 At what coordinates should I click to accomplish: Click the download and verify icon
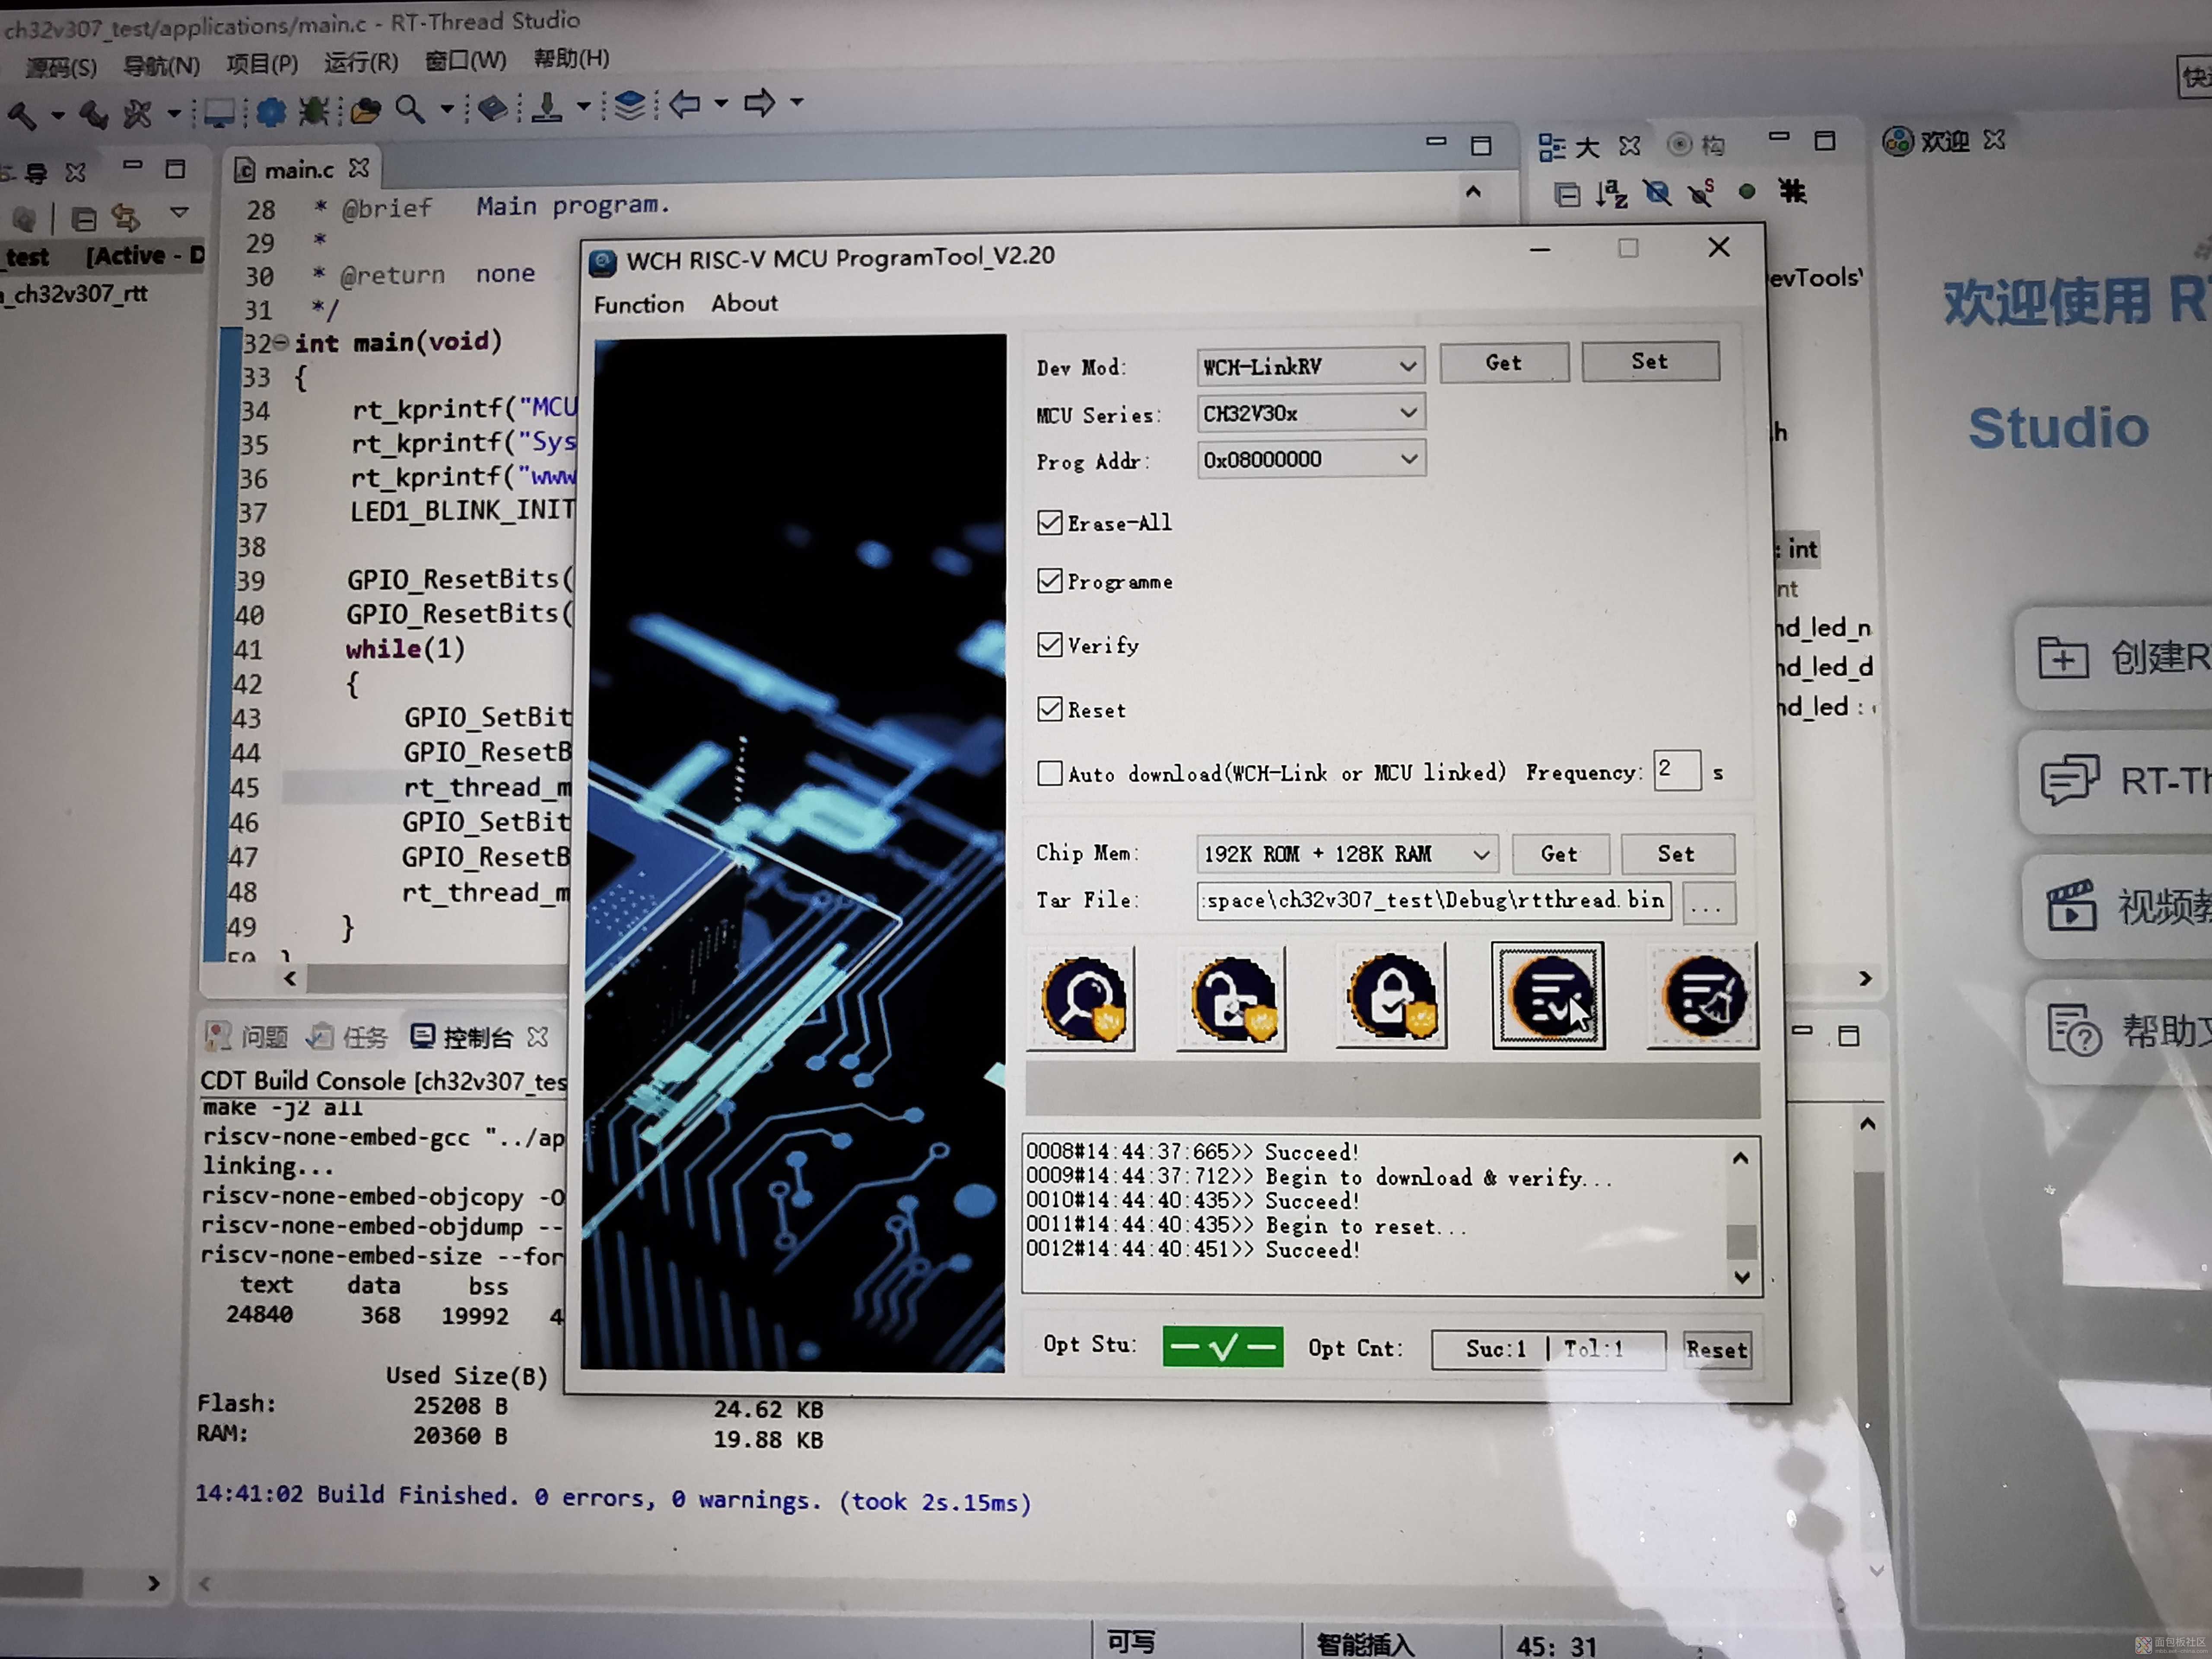pos(1549,996)
